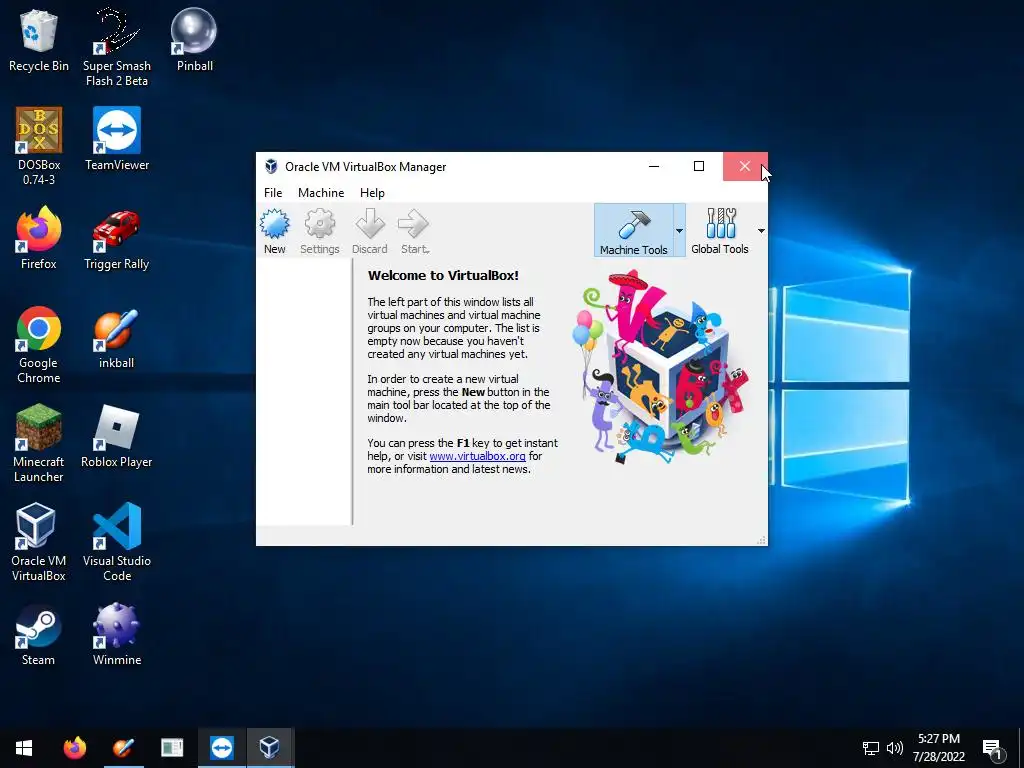
Task: Click the empty virtual machine list pane
Action: (304, 392)
